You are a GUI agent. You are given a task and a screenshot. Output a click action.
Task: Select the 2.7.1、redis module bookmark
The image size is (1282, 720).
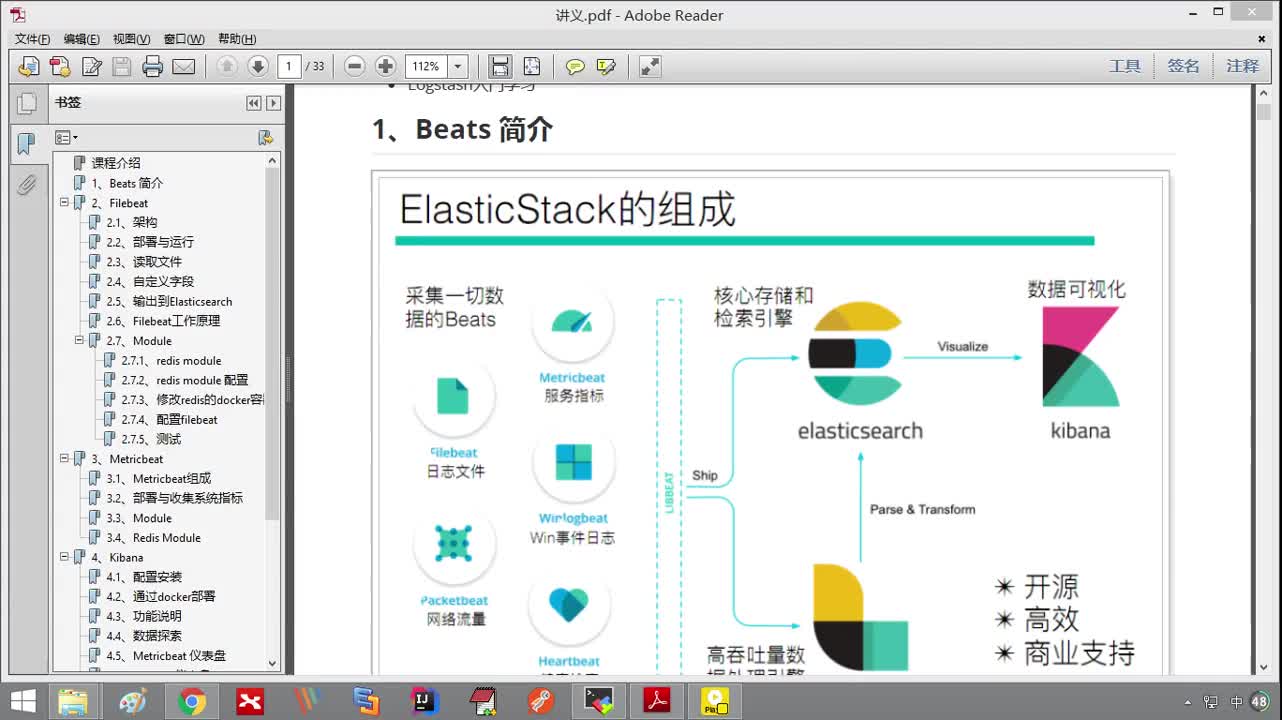click(x=171, y=361)
